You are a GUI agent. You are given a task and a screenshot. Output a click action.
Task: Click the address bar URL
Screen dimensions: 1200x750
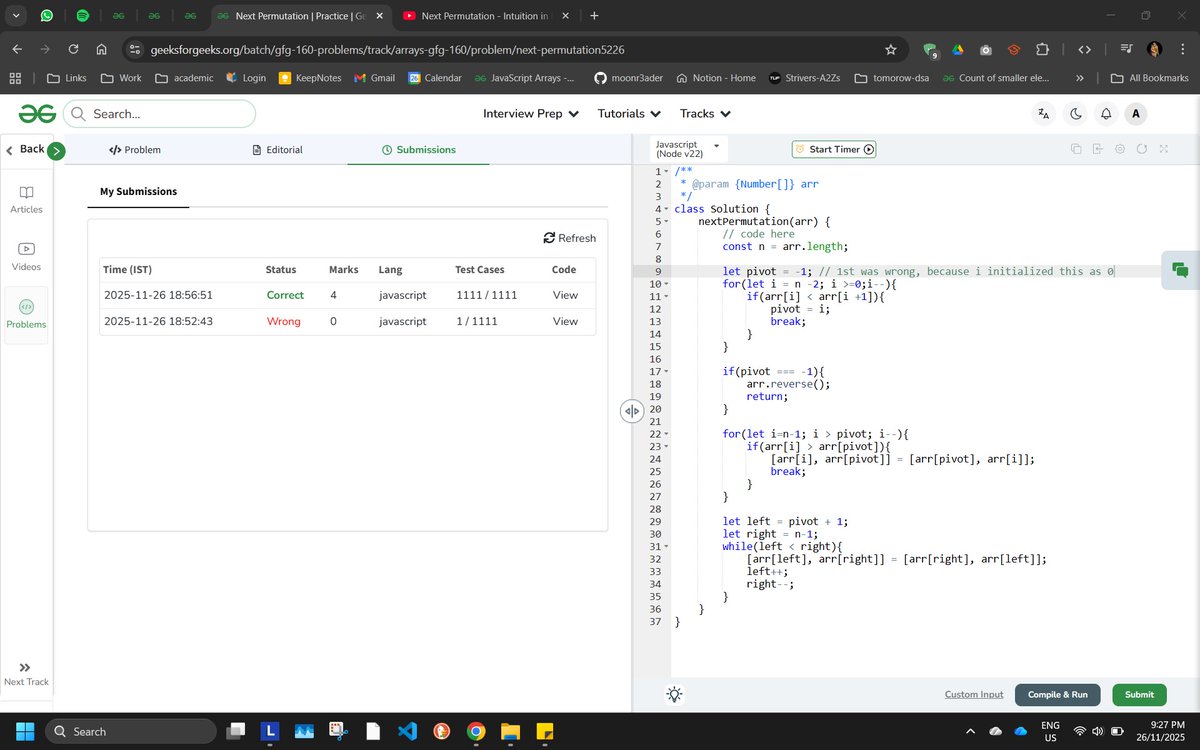(x=388, y=49)
